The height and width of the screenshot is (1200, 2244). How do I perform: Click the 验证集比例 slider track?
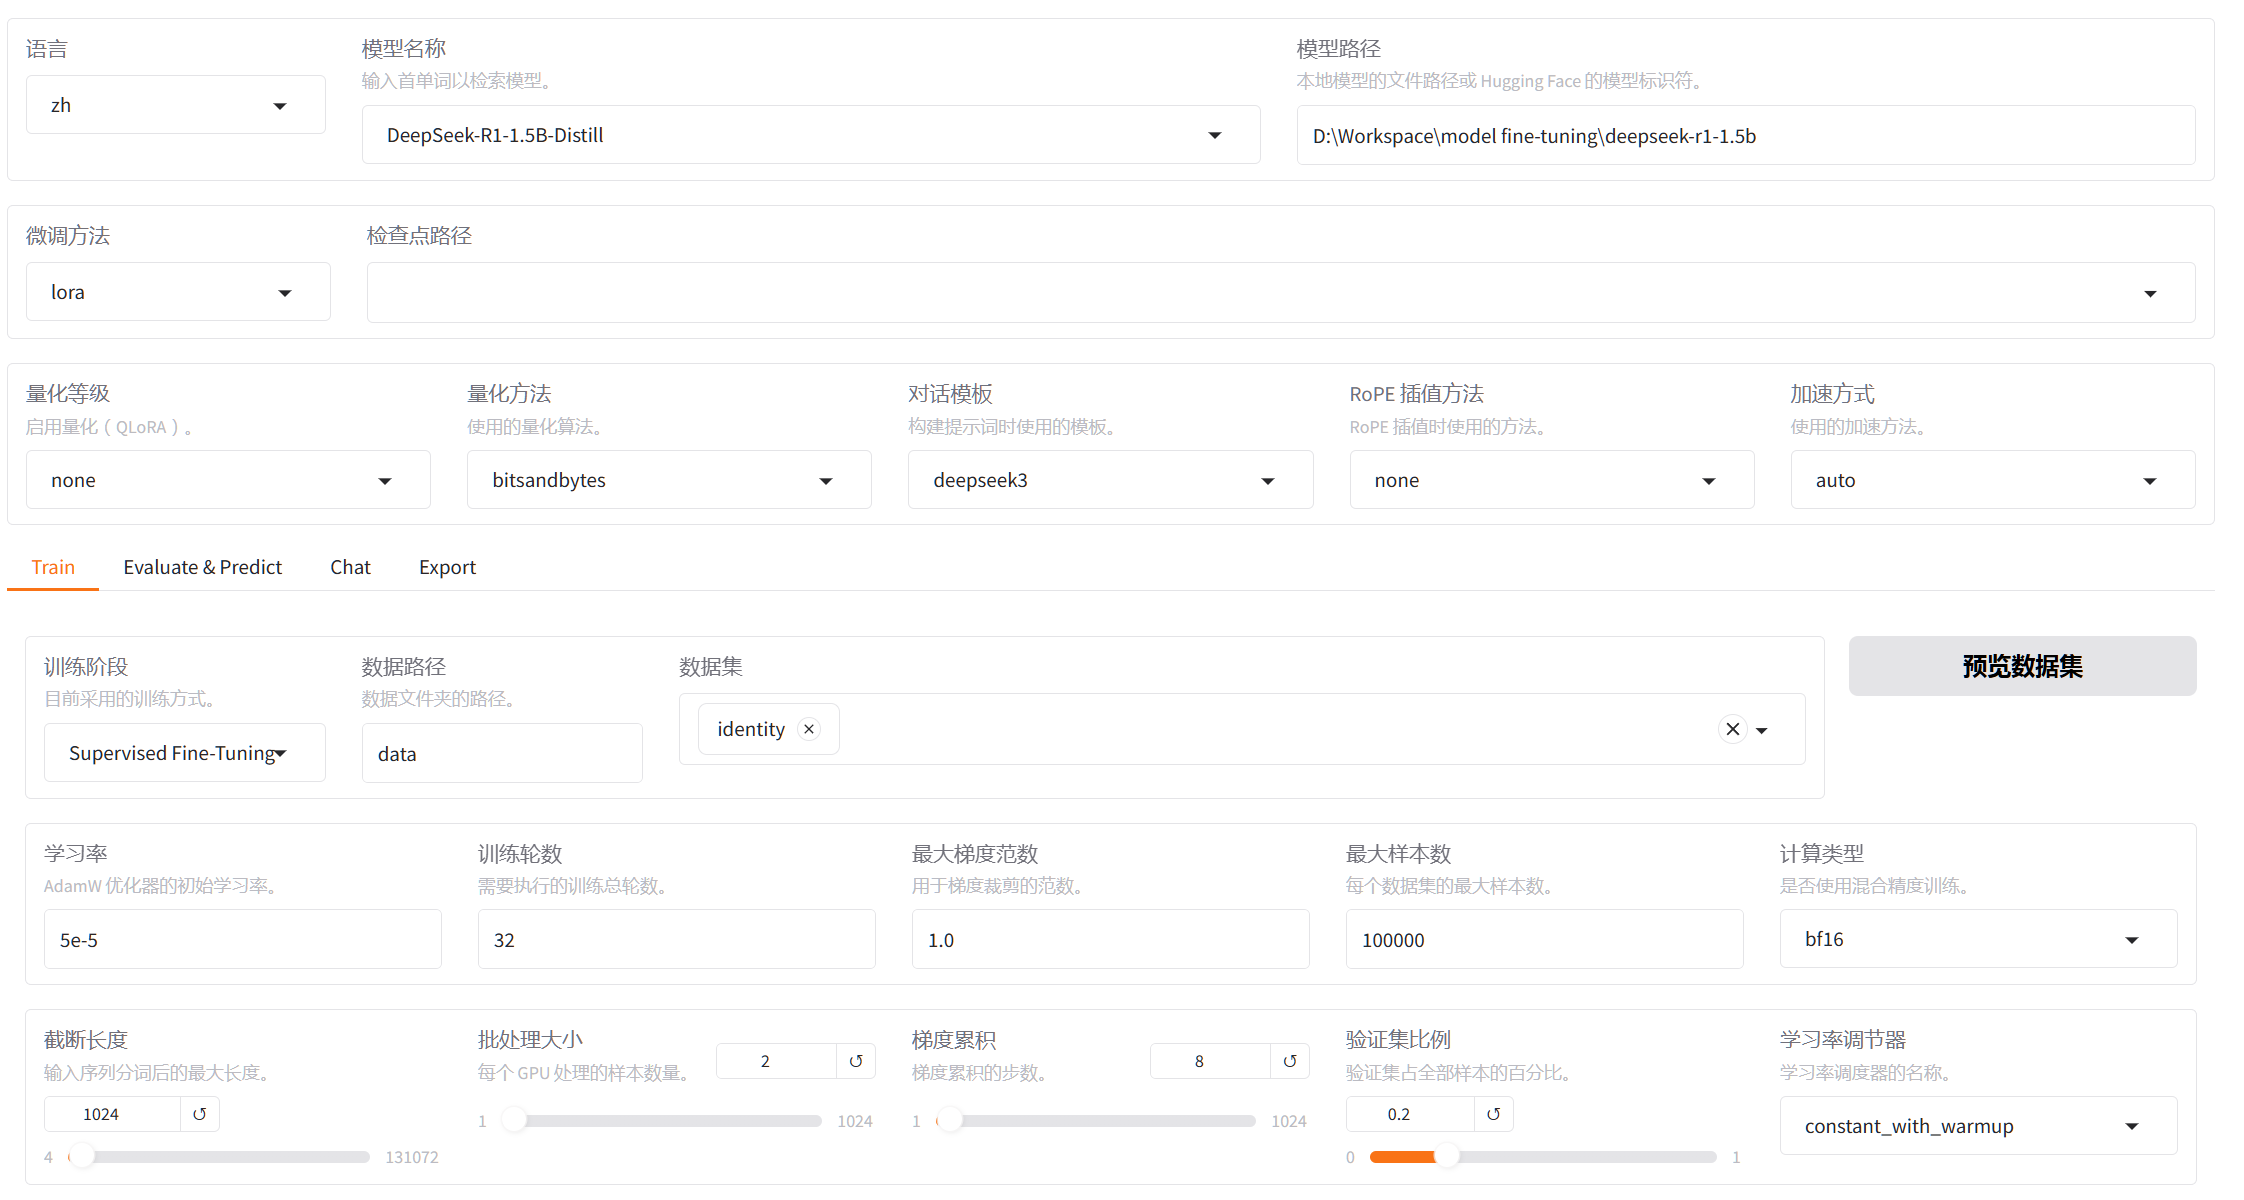(x=1543, y=1157)
